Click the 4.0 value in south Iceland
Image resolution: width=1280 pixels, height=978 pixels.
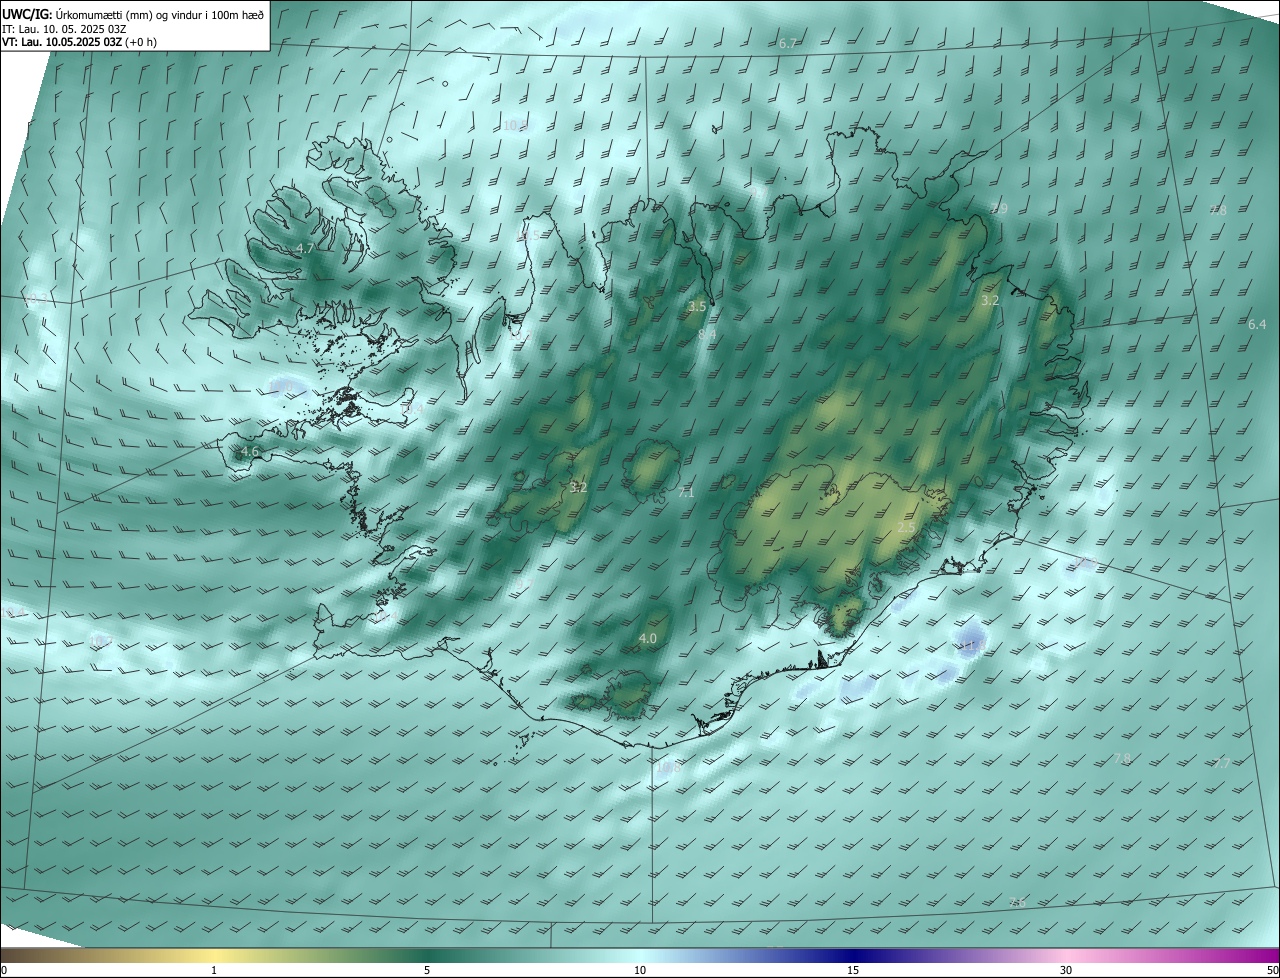(x=647, y=638)
